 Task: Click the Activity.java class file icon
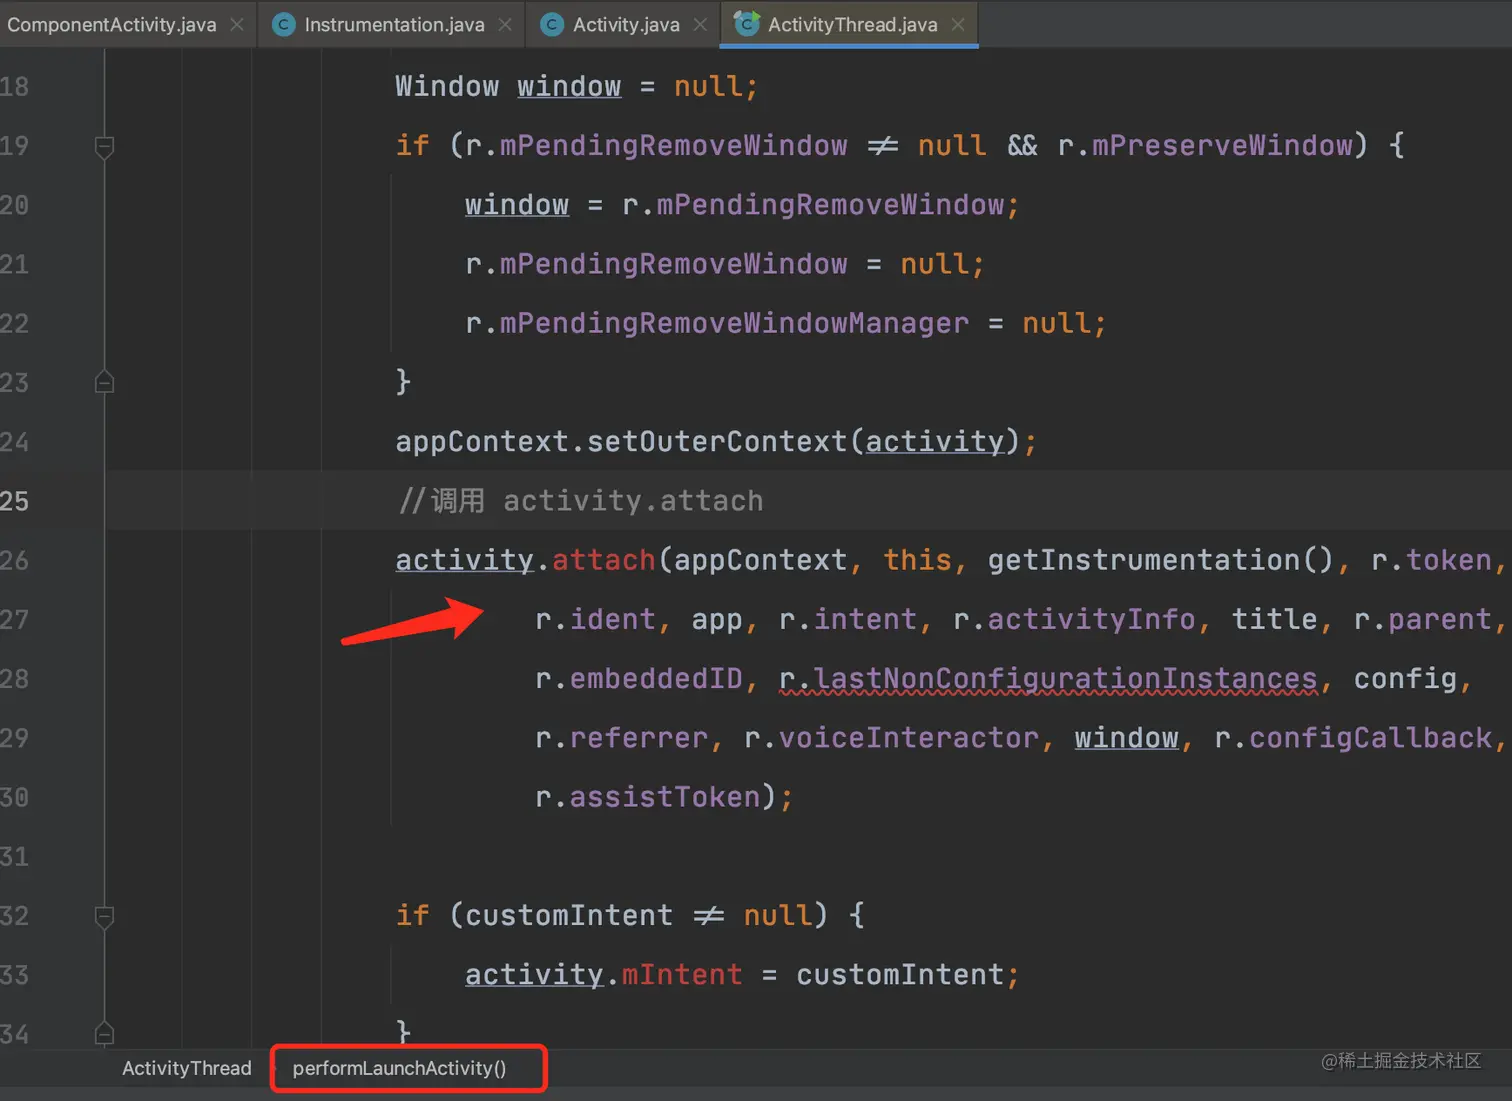coord(552,25)
